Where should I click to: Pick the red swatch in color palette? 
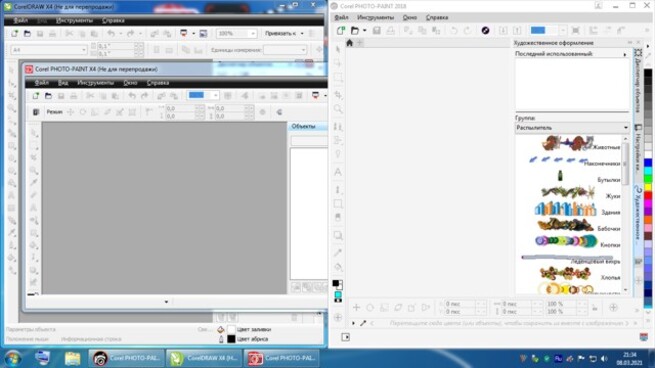(648, 195)
